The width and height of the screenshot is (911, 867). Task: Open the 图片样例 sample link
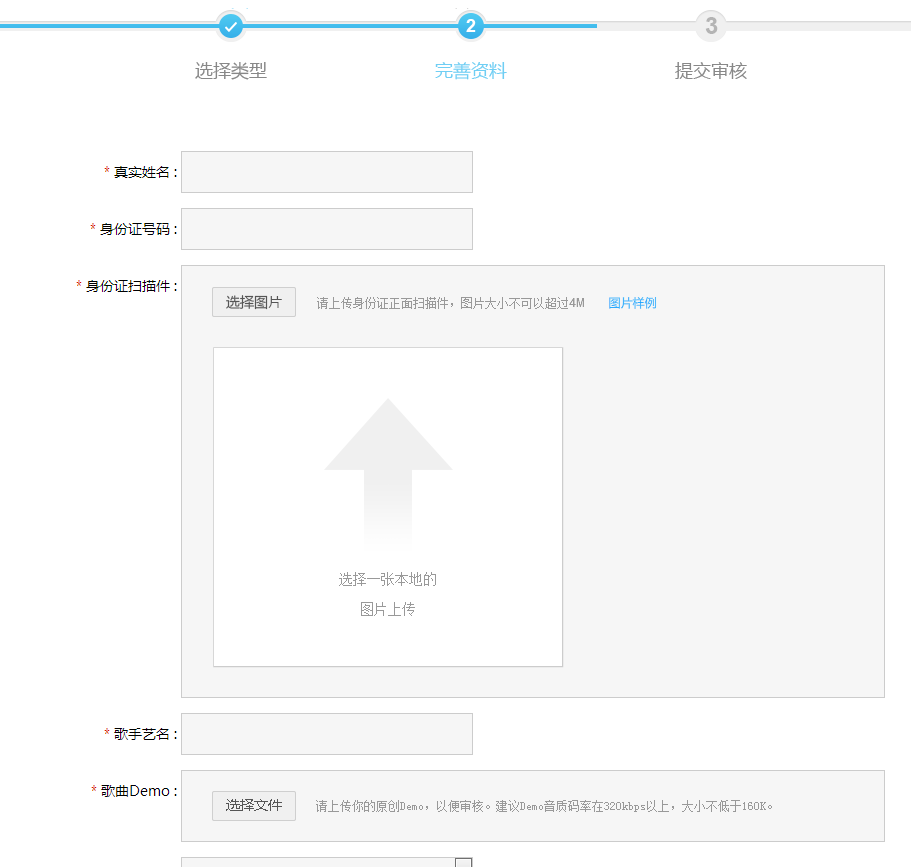pos(632,302)
